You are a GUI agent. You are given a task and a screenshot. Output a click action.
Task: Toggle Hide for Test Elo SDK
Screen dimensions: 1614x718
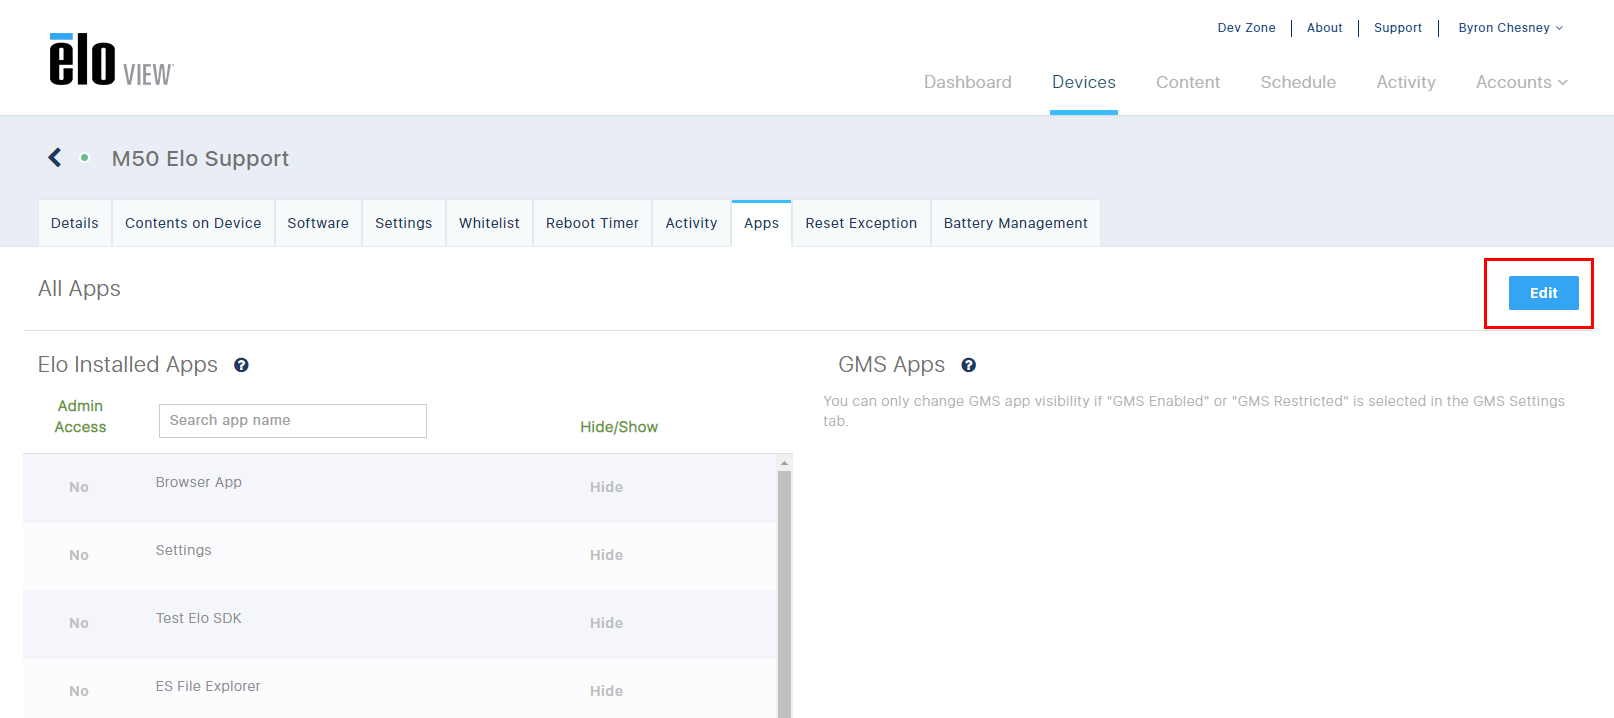606,623
